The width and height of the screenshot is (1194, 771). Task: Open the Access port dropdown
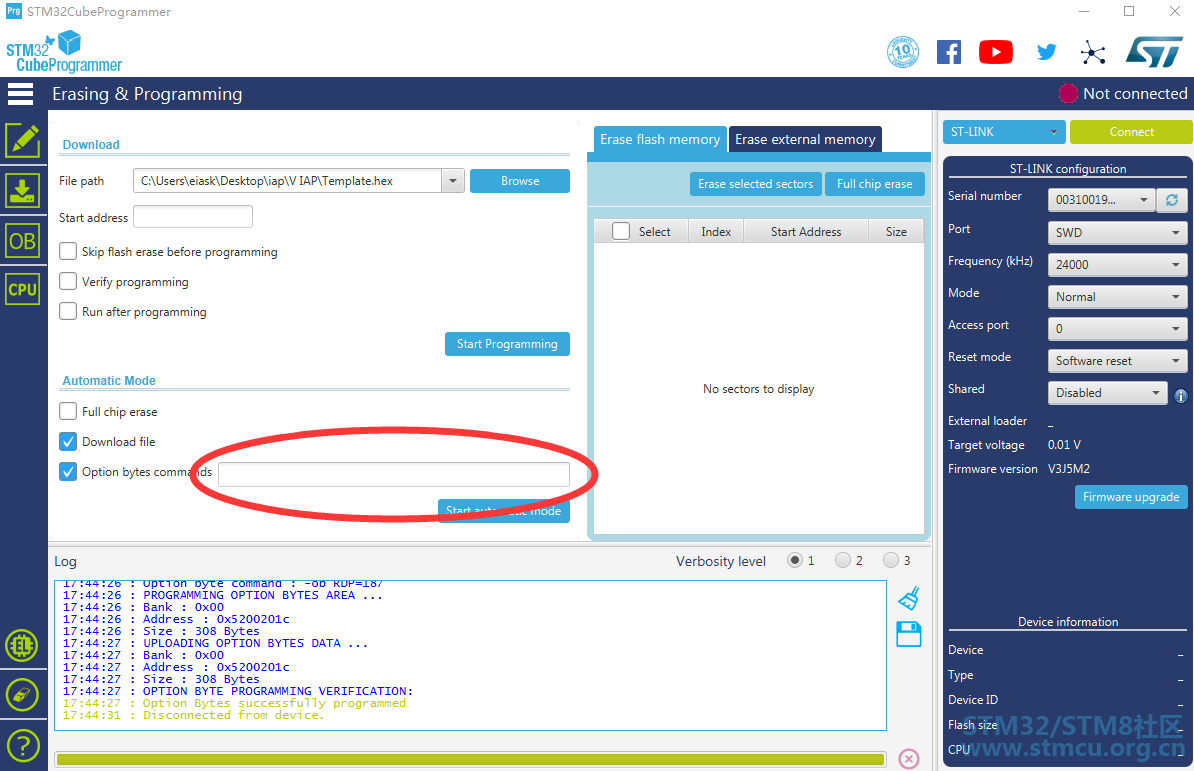pyautogui.click(x=1117, y=329)
